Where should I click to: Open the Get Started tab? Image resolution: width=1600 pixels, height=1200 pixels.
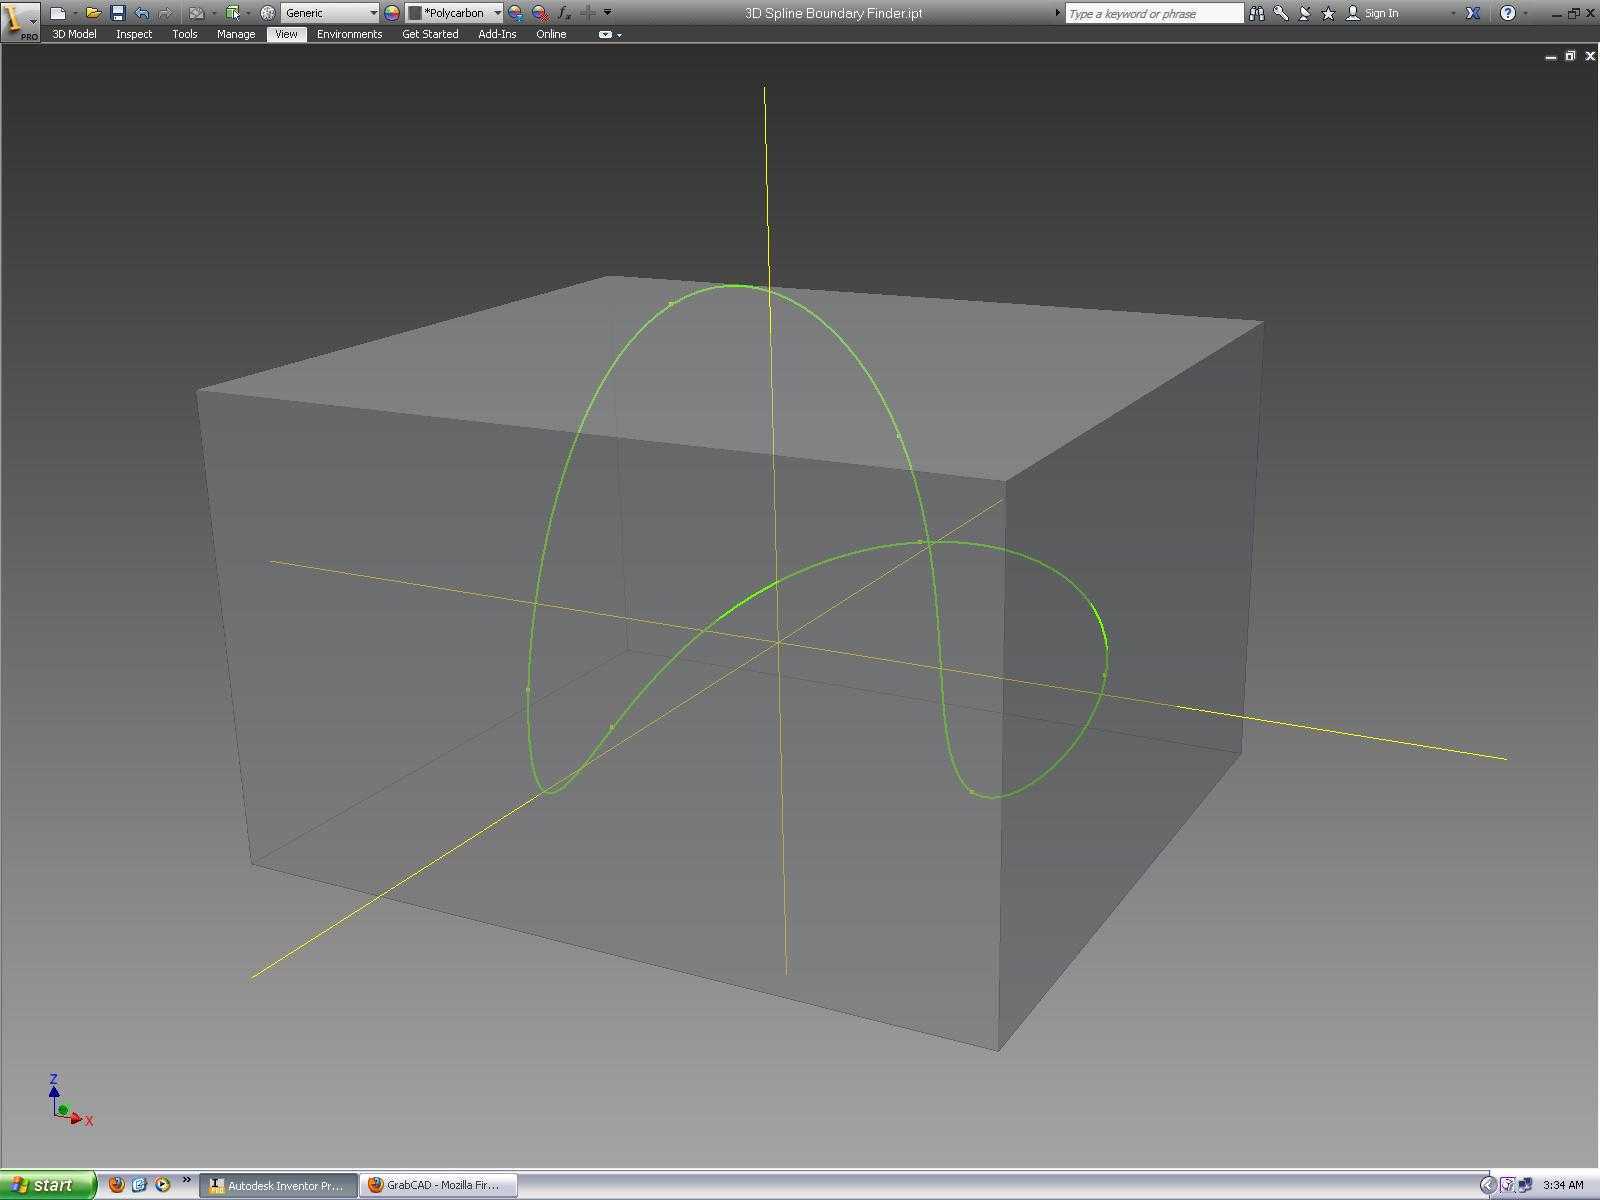(430, 34)
